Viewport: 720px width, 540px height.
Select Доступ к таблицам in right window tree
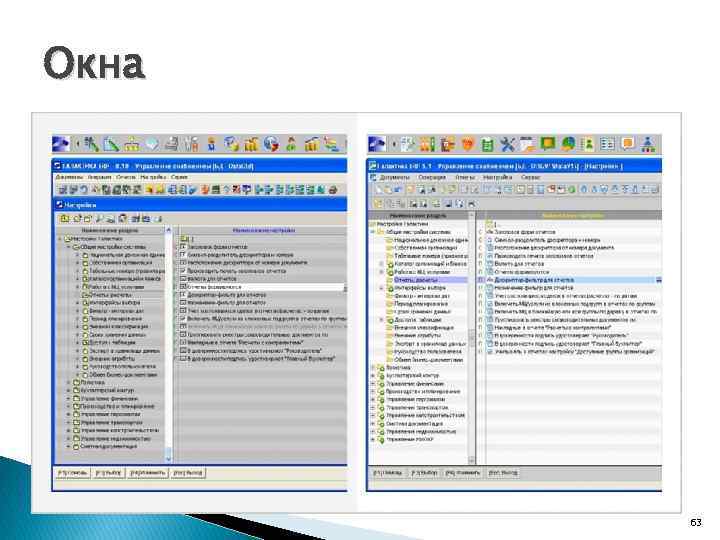click(418, 320)
